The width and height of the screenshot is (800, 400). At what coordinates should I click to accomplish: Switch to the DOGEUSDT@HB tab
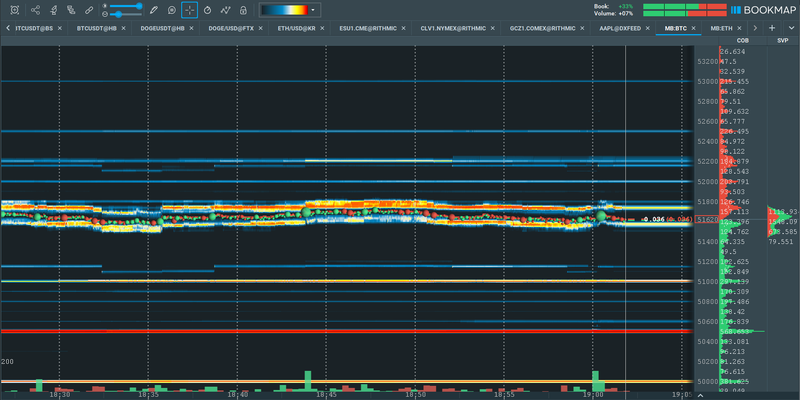(162, 29)
